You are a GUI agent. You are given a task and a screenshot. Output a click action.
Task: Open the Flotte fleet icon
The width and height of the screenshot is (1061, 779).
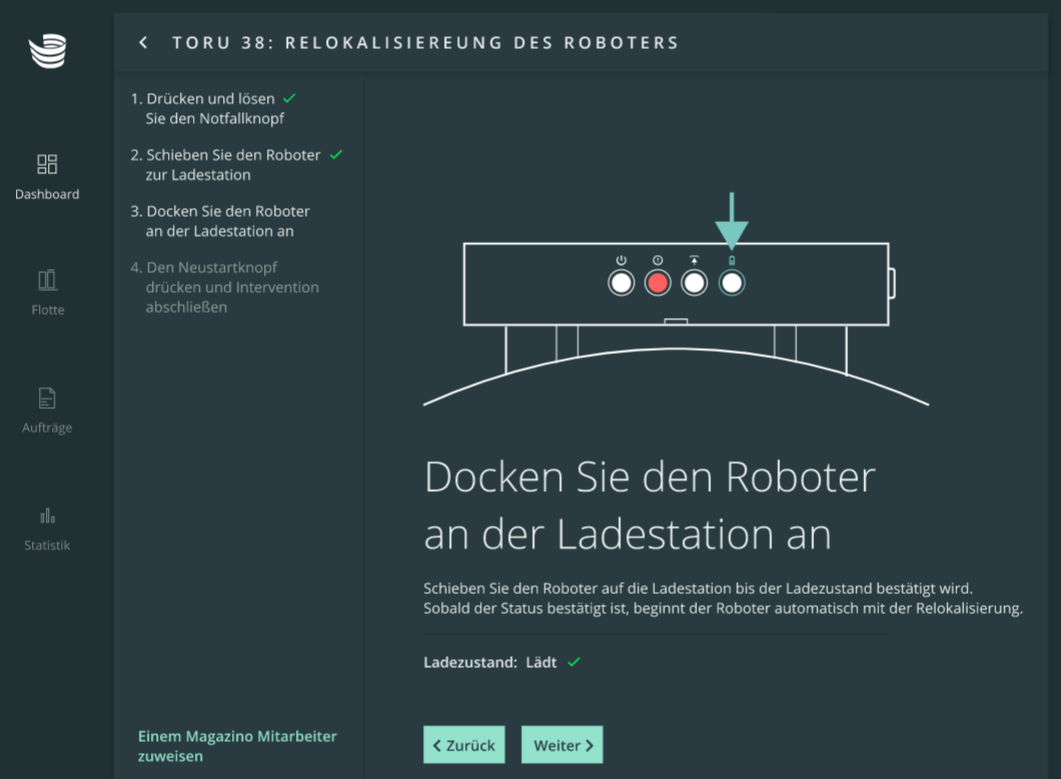[47, 280]
